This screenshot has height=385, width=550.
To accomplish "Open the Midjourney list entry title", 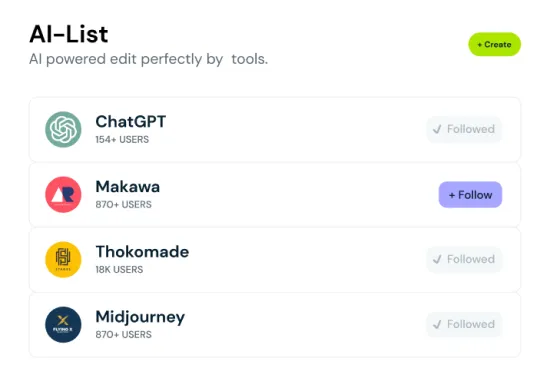I will 140,317.
